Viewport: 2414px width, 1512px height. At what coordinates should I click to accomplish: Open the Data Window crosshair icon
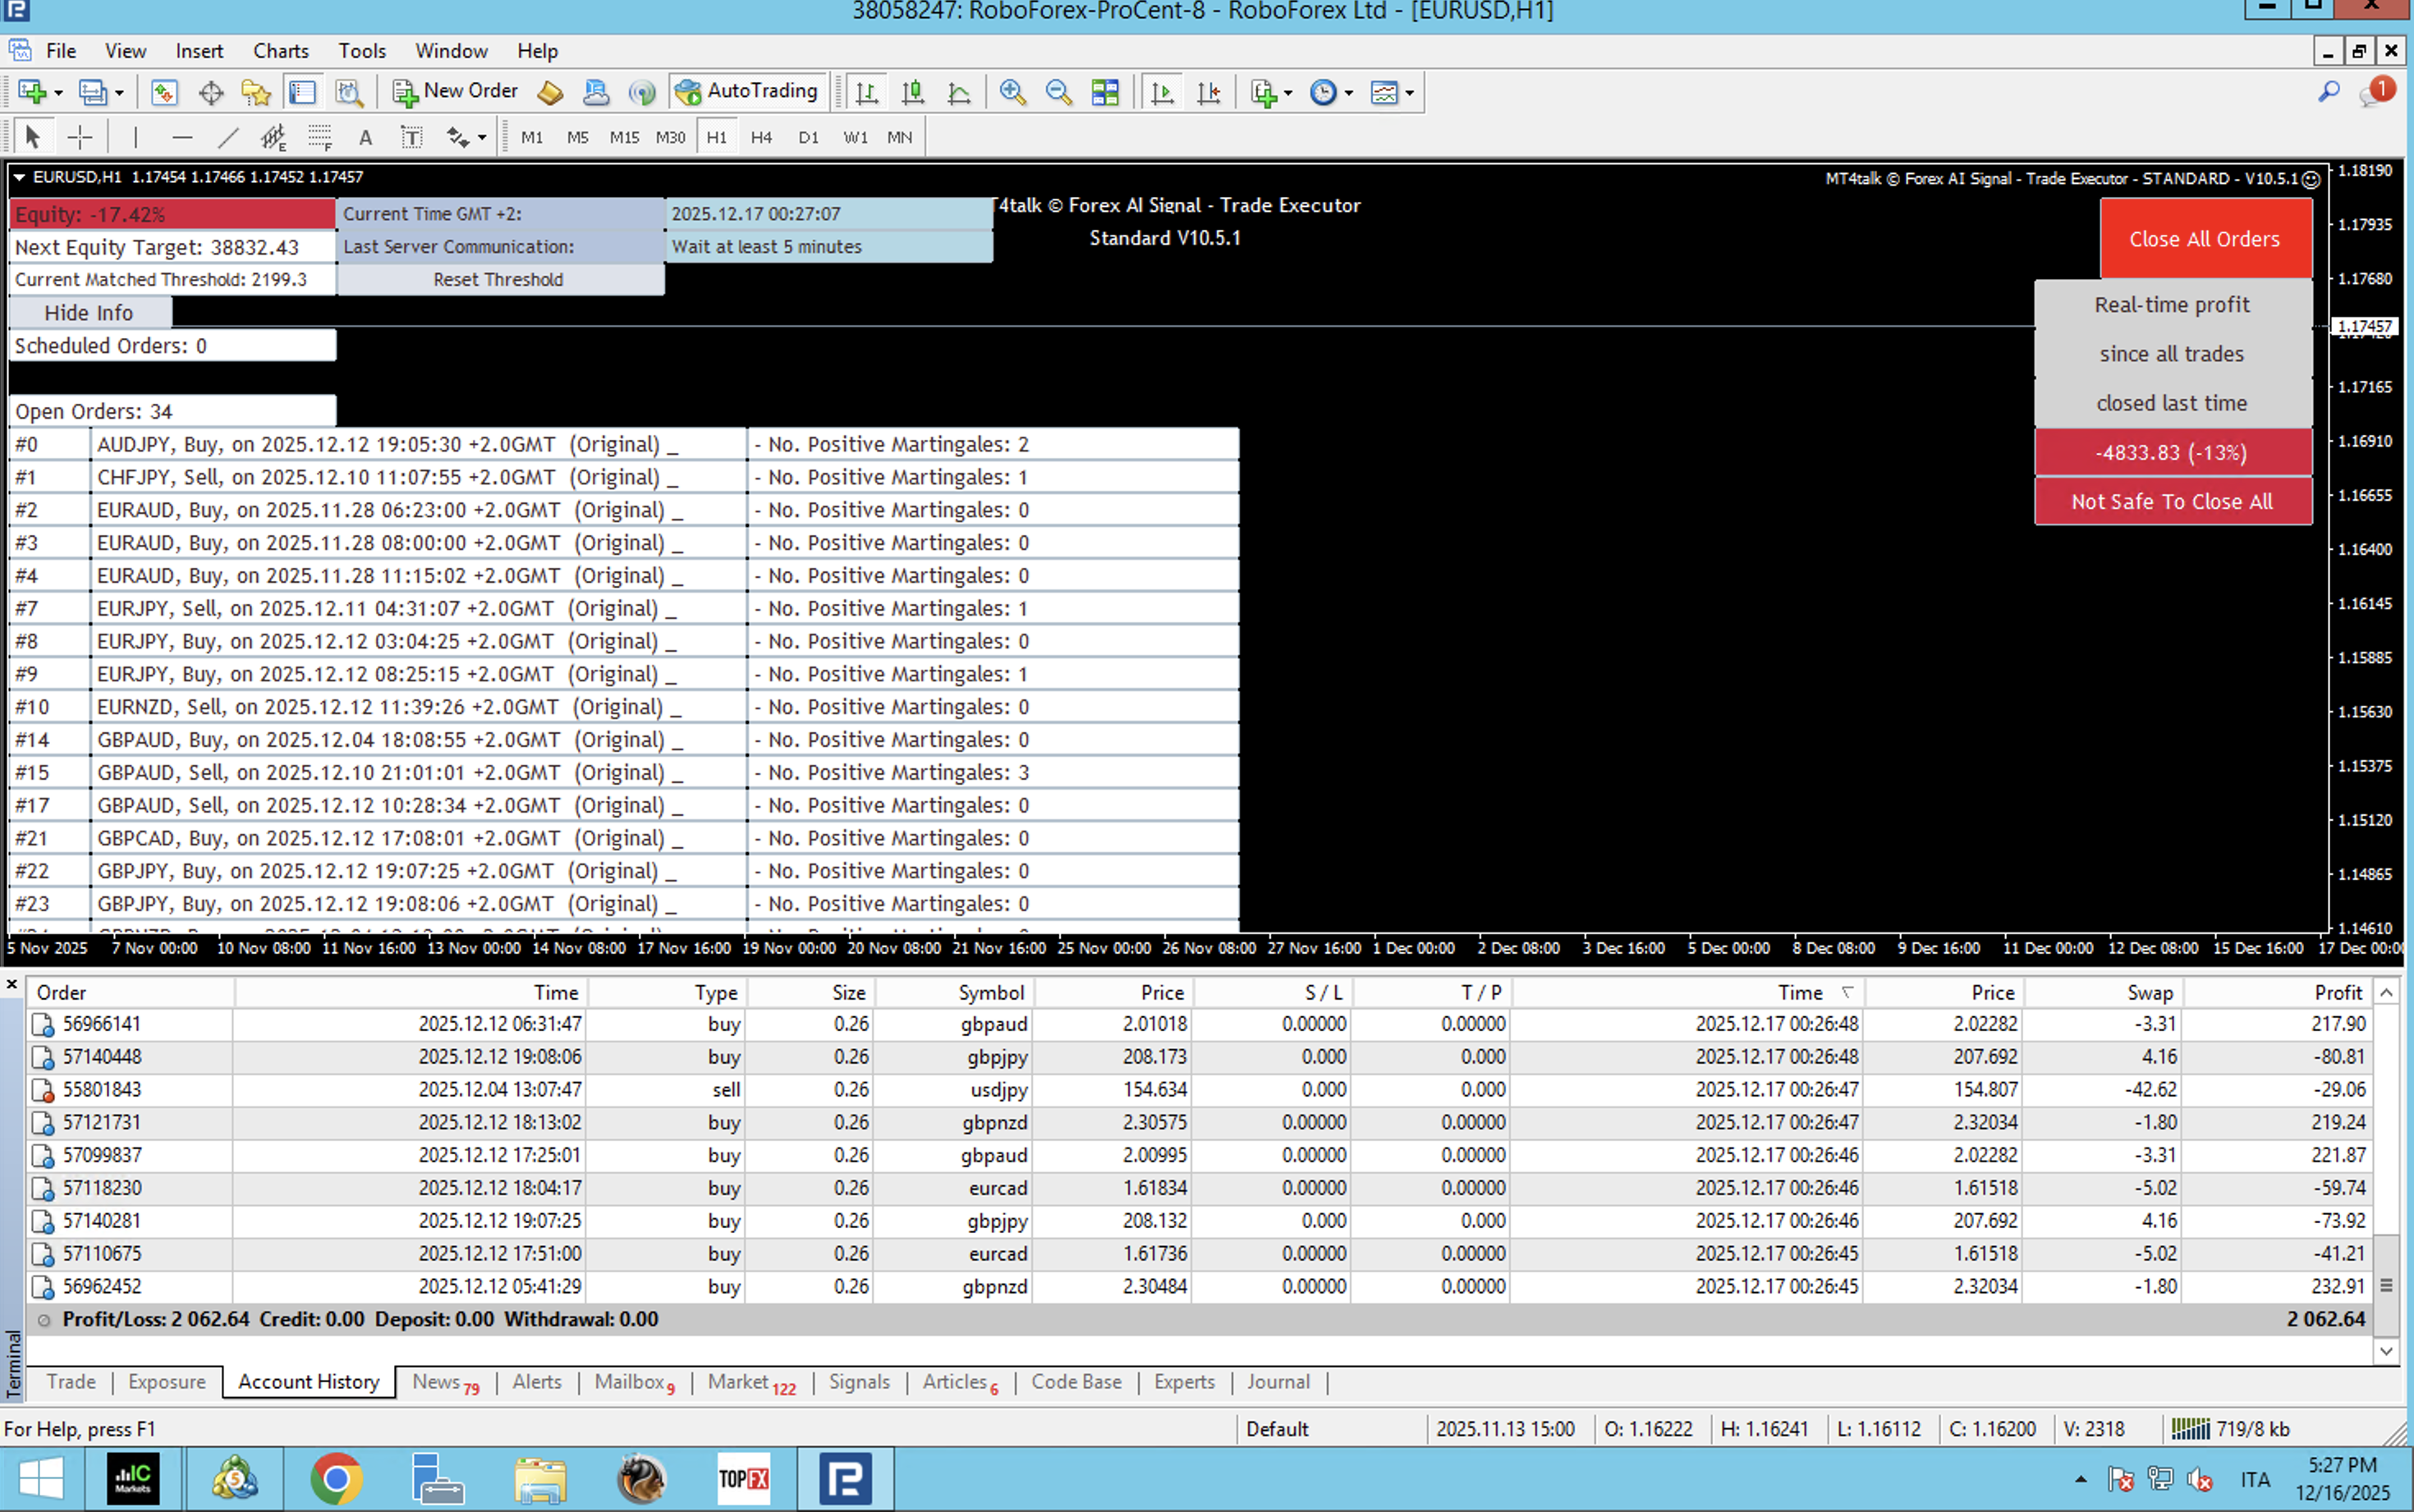click(210, 93)
